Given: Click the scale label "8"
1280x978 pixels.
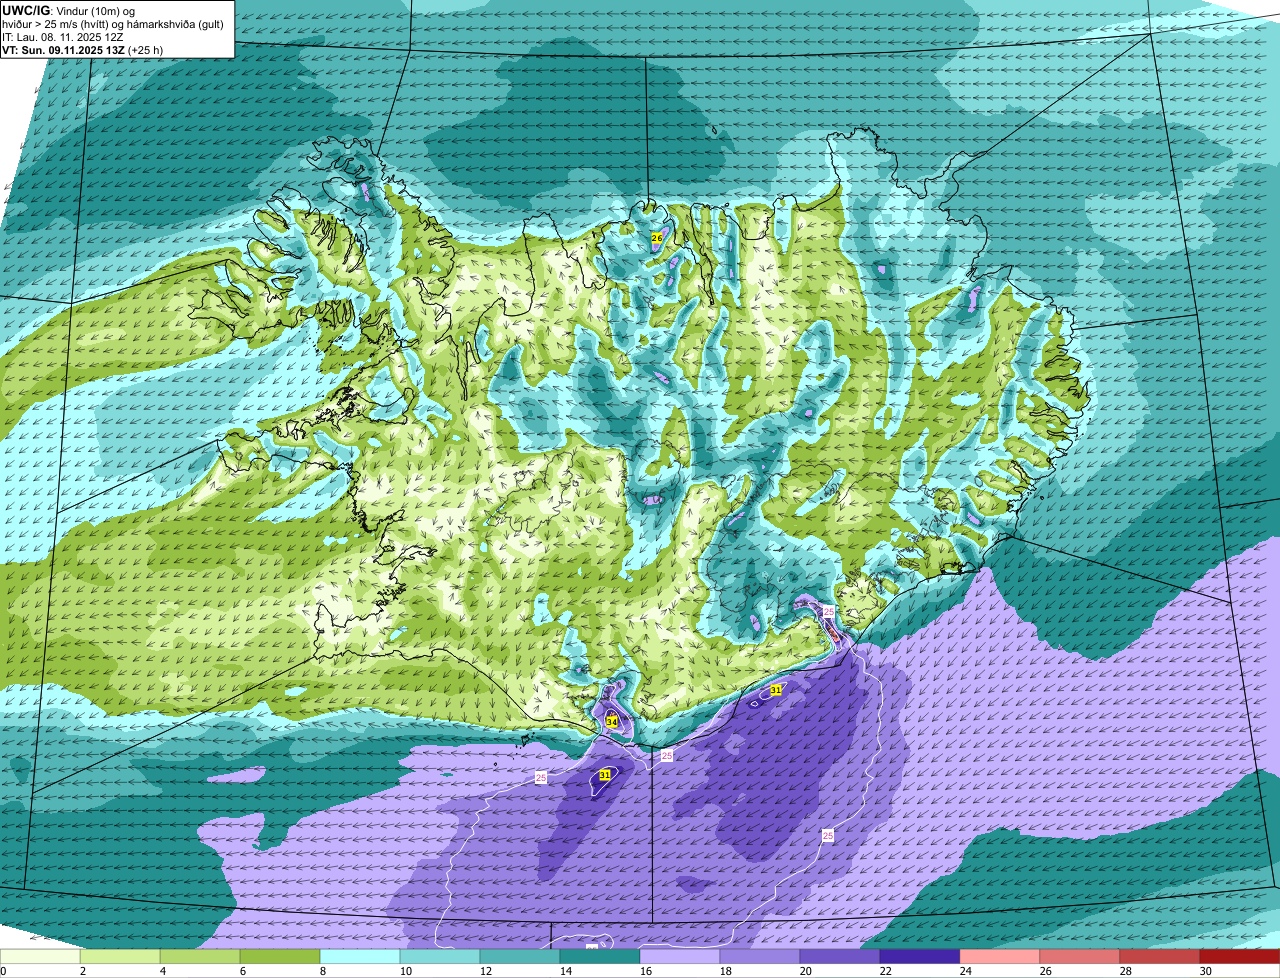Looking at the screenshot, I should point(325,971).
